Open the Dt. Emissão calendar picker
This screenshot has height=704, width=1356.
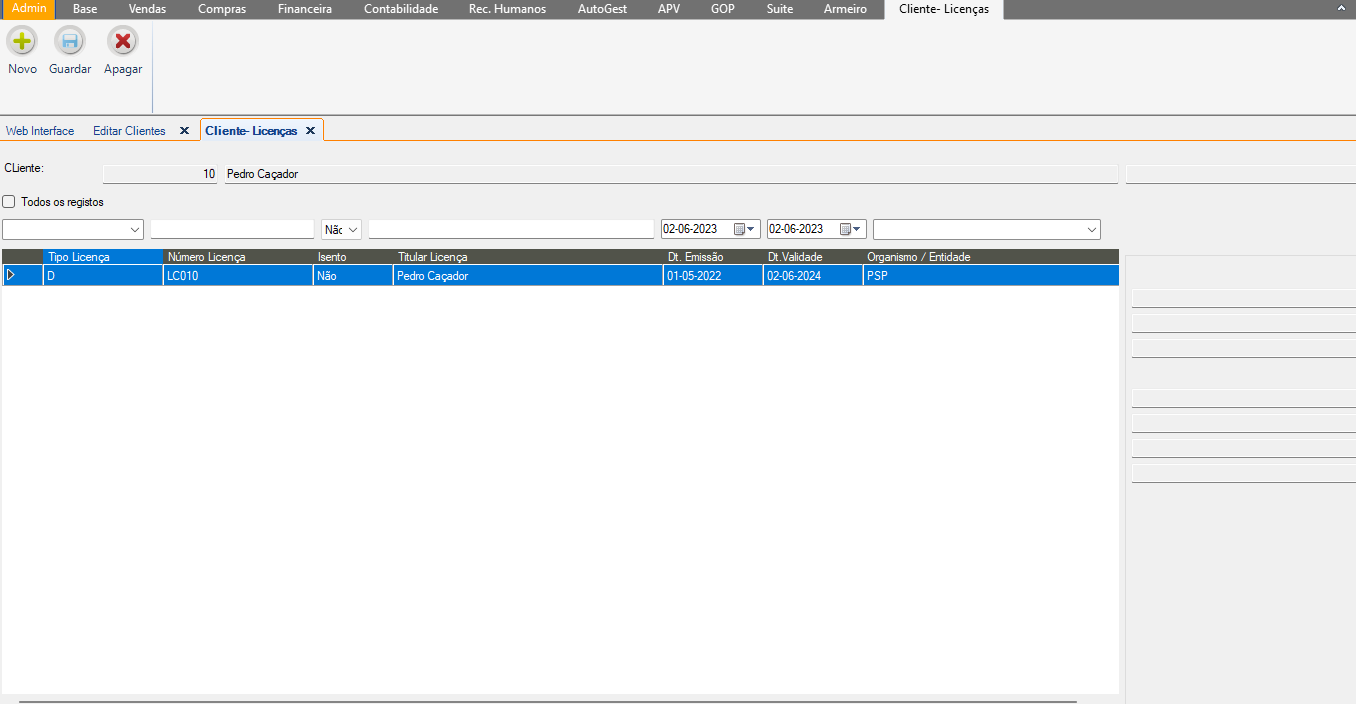click(745, 229)
